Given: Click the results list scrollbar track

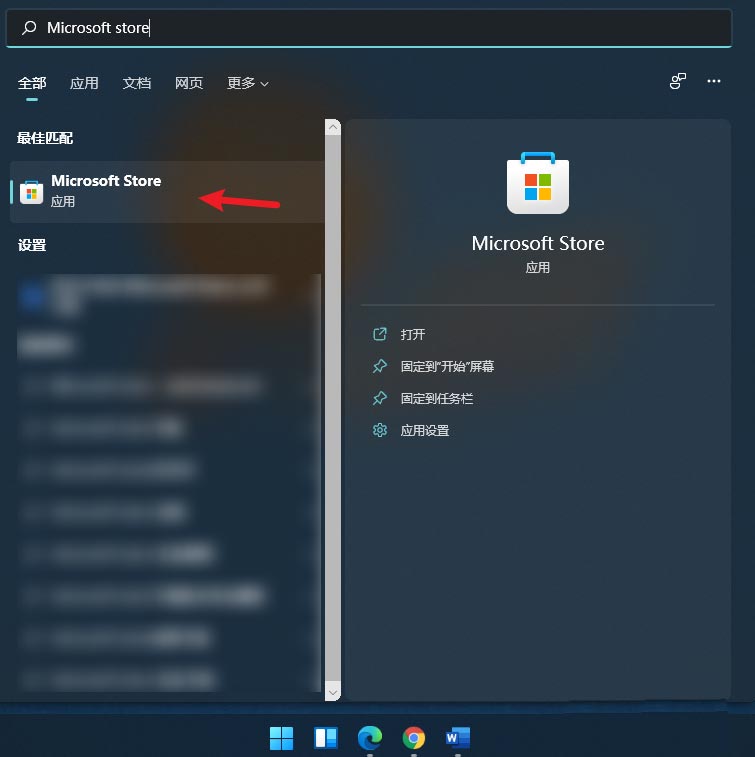Looking at the screenshot, I should [x=333, y=410].
